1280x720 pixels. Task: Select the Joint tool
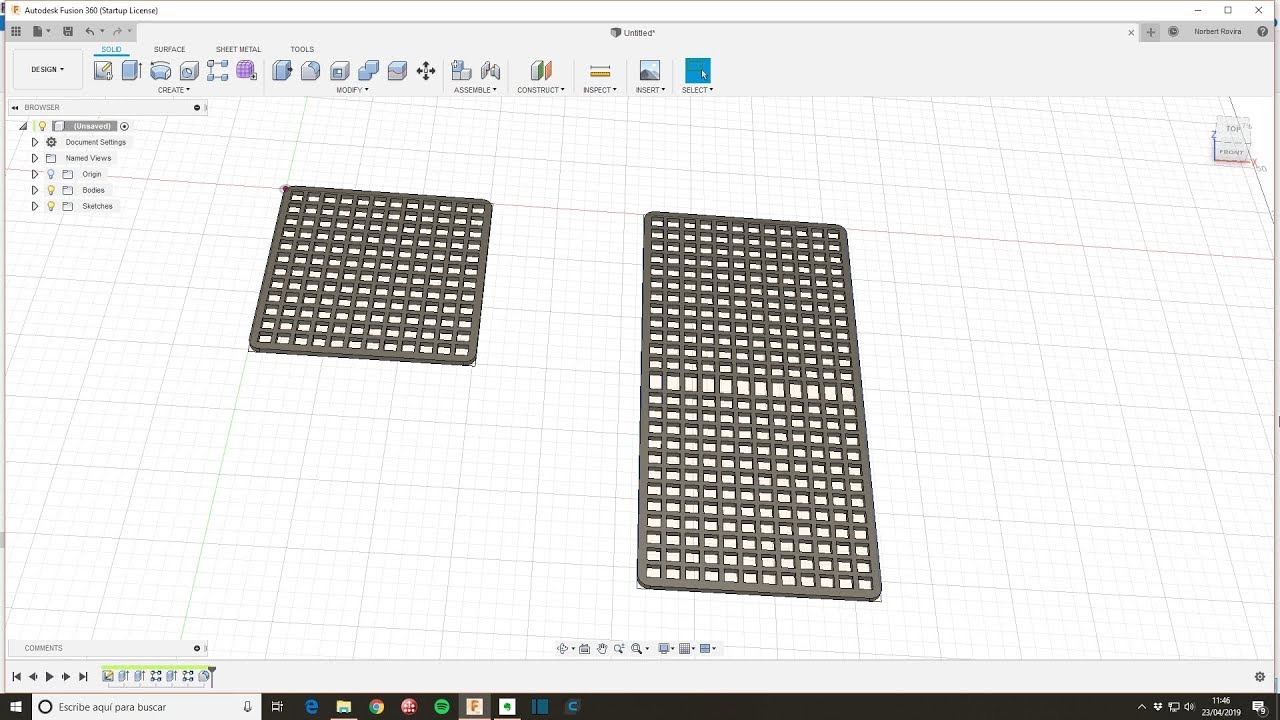click(490, 70)
